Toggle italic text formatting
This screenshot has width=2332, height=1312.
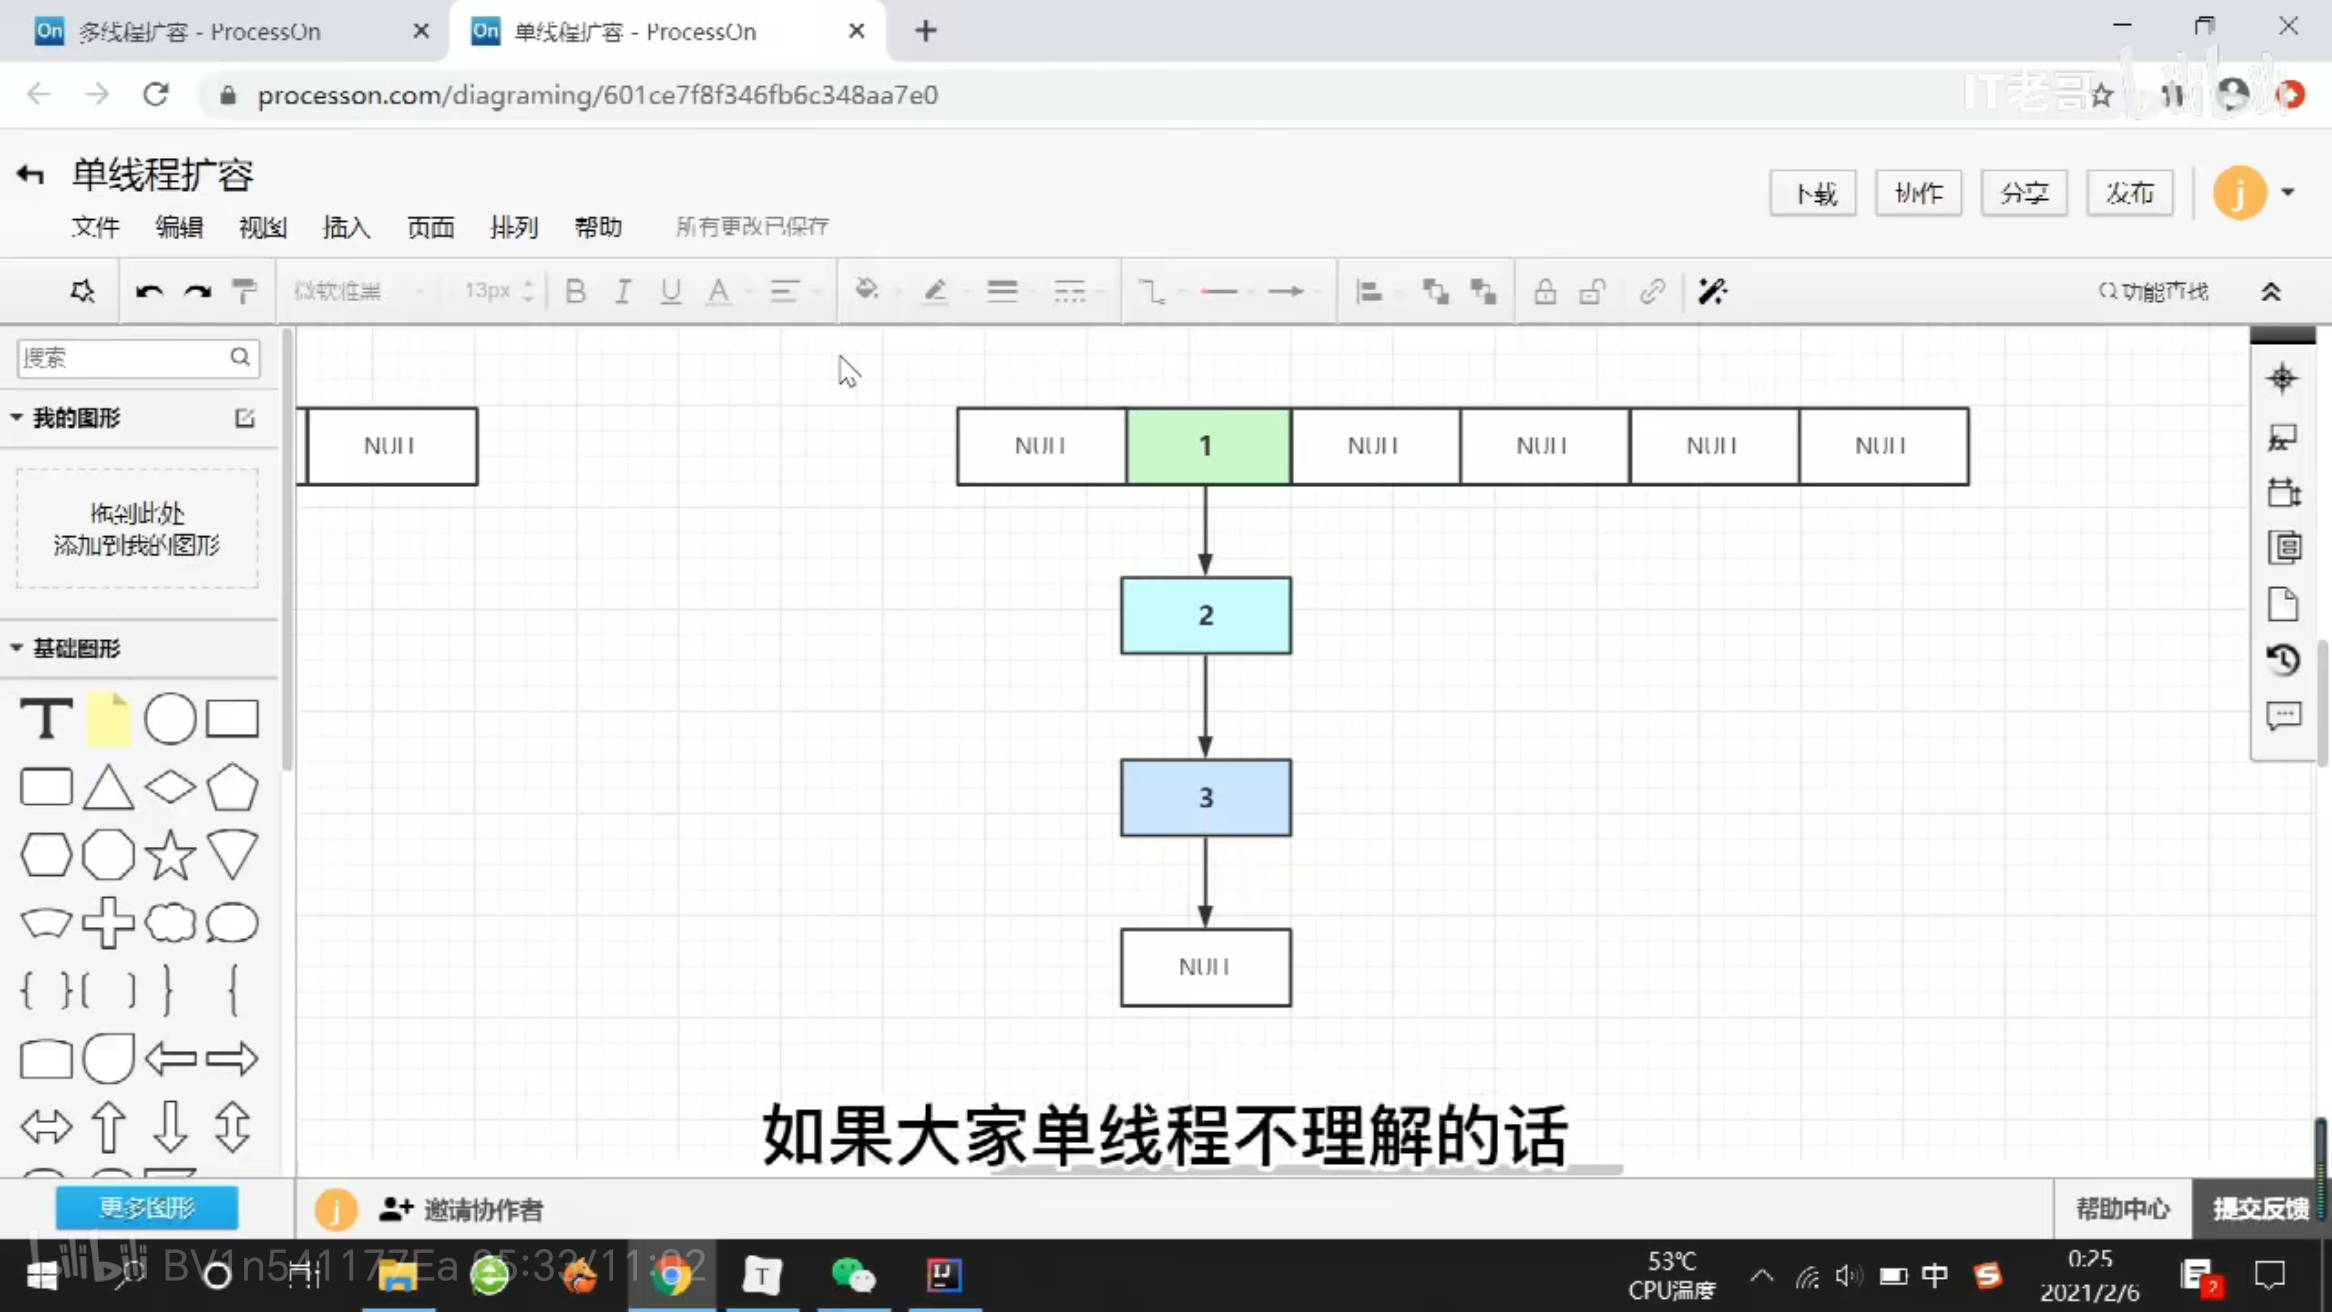622,291
